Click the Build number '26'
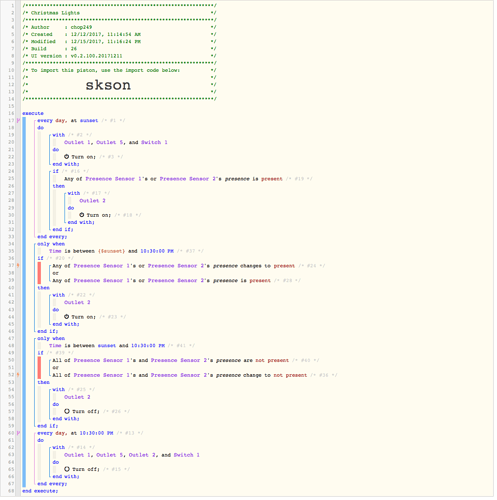497x500 pixels. [74, 49]
